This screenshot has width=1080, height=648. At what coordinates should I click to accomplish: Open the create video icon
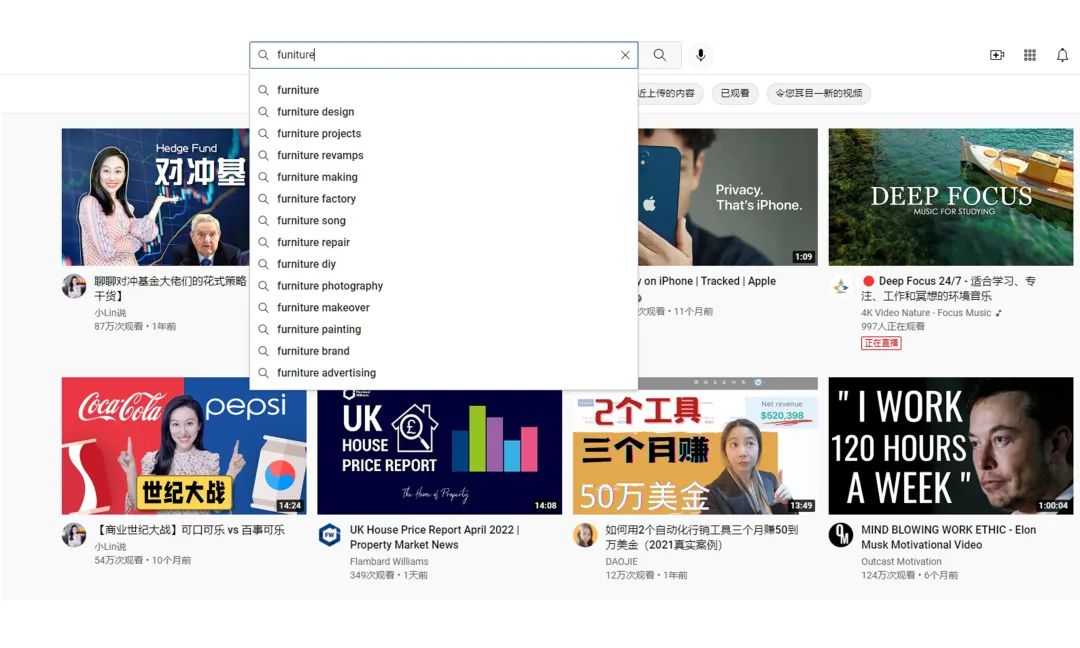tap(997, 55)
